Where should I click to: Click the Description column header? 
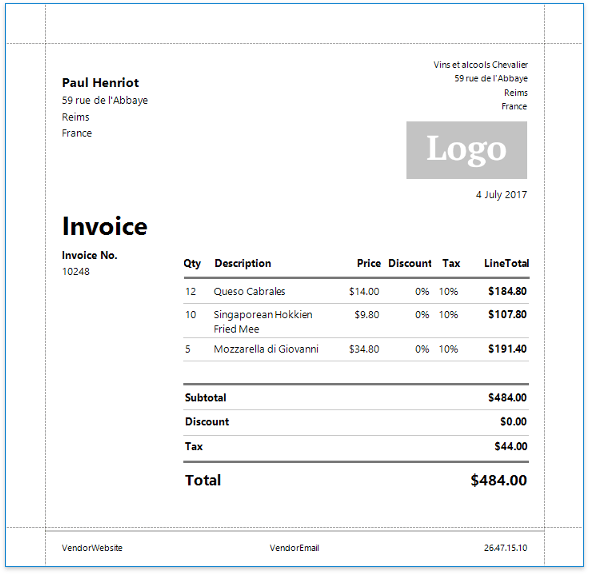[243, 263]
